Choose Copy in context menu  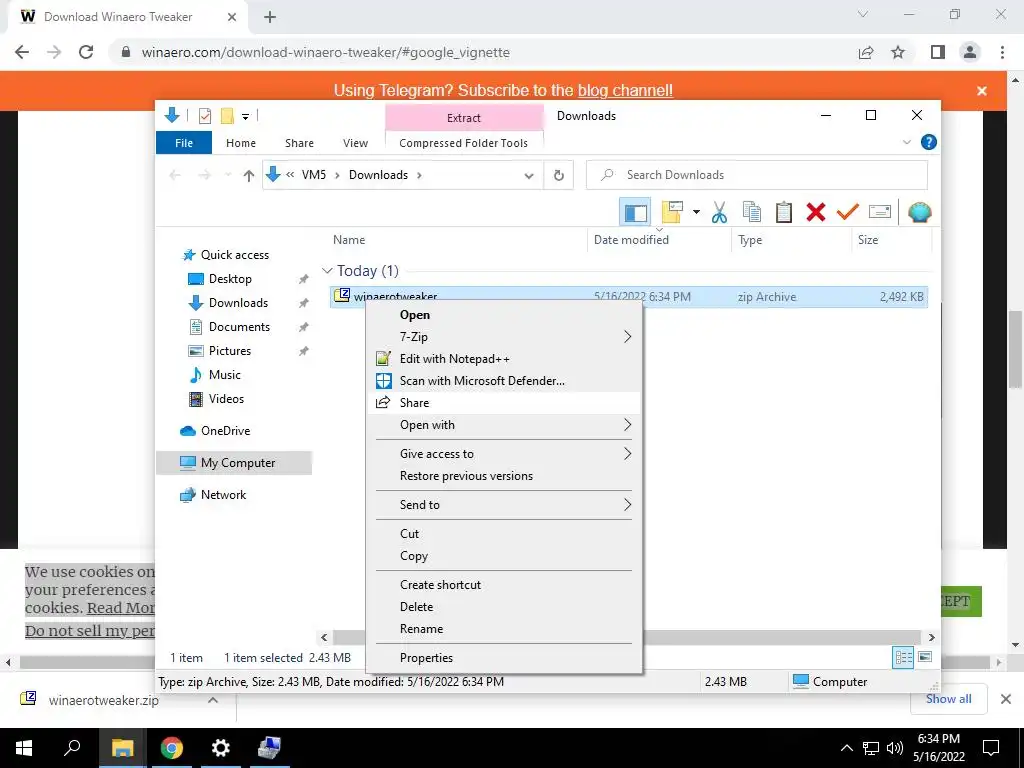504,556
